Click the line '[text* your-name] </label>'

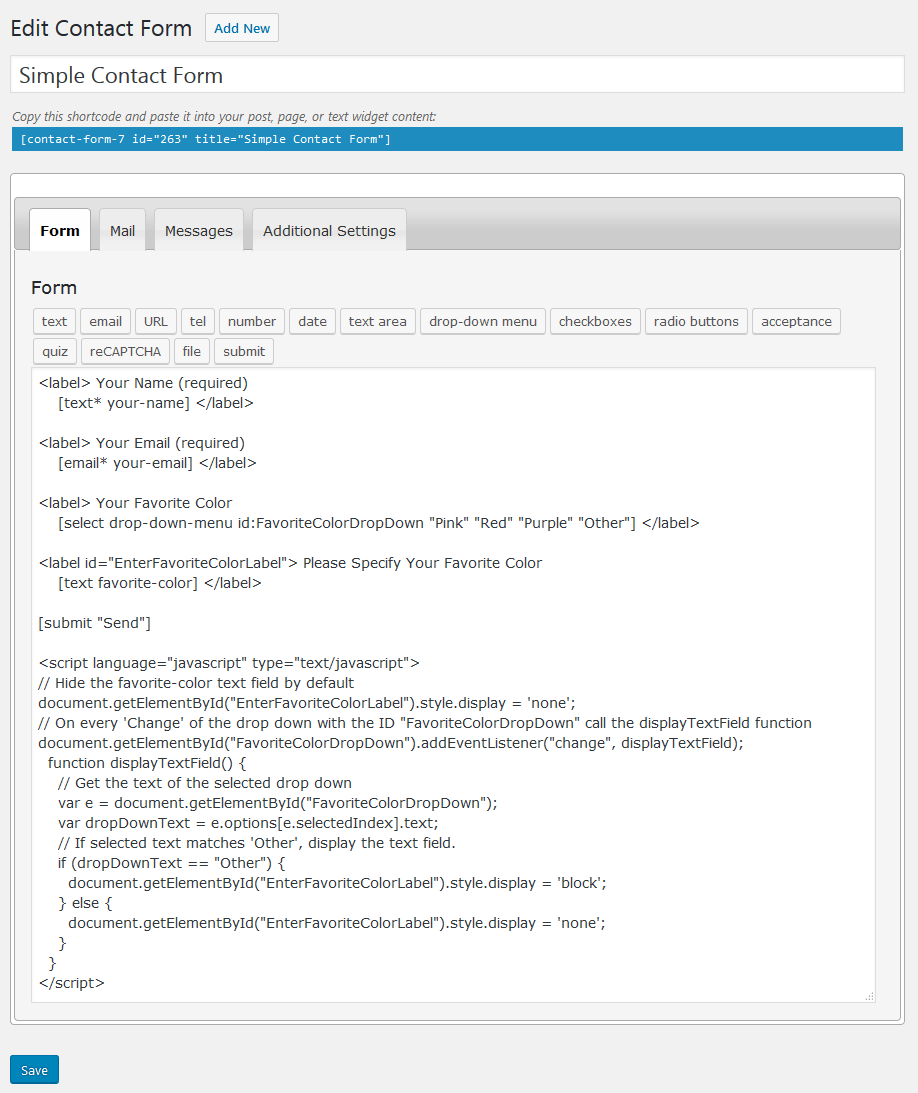tap(155, 403)
